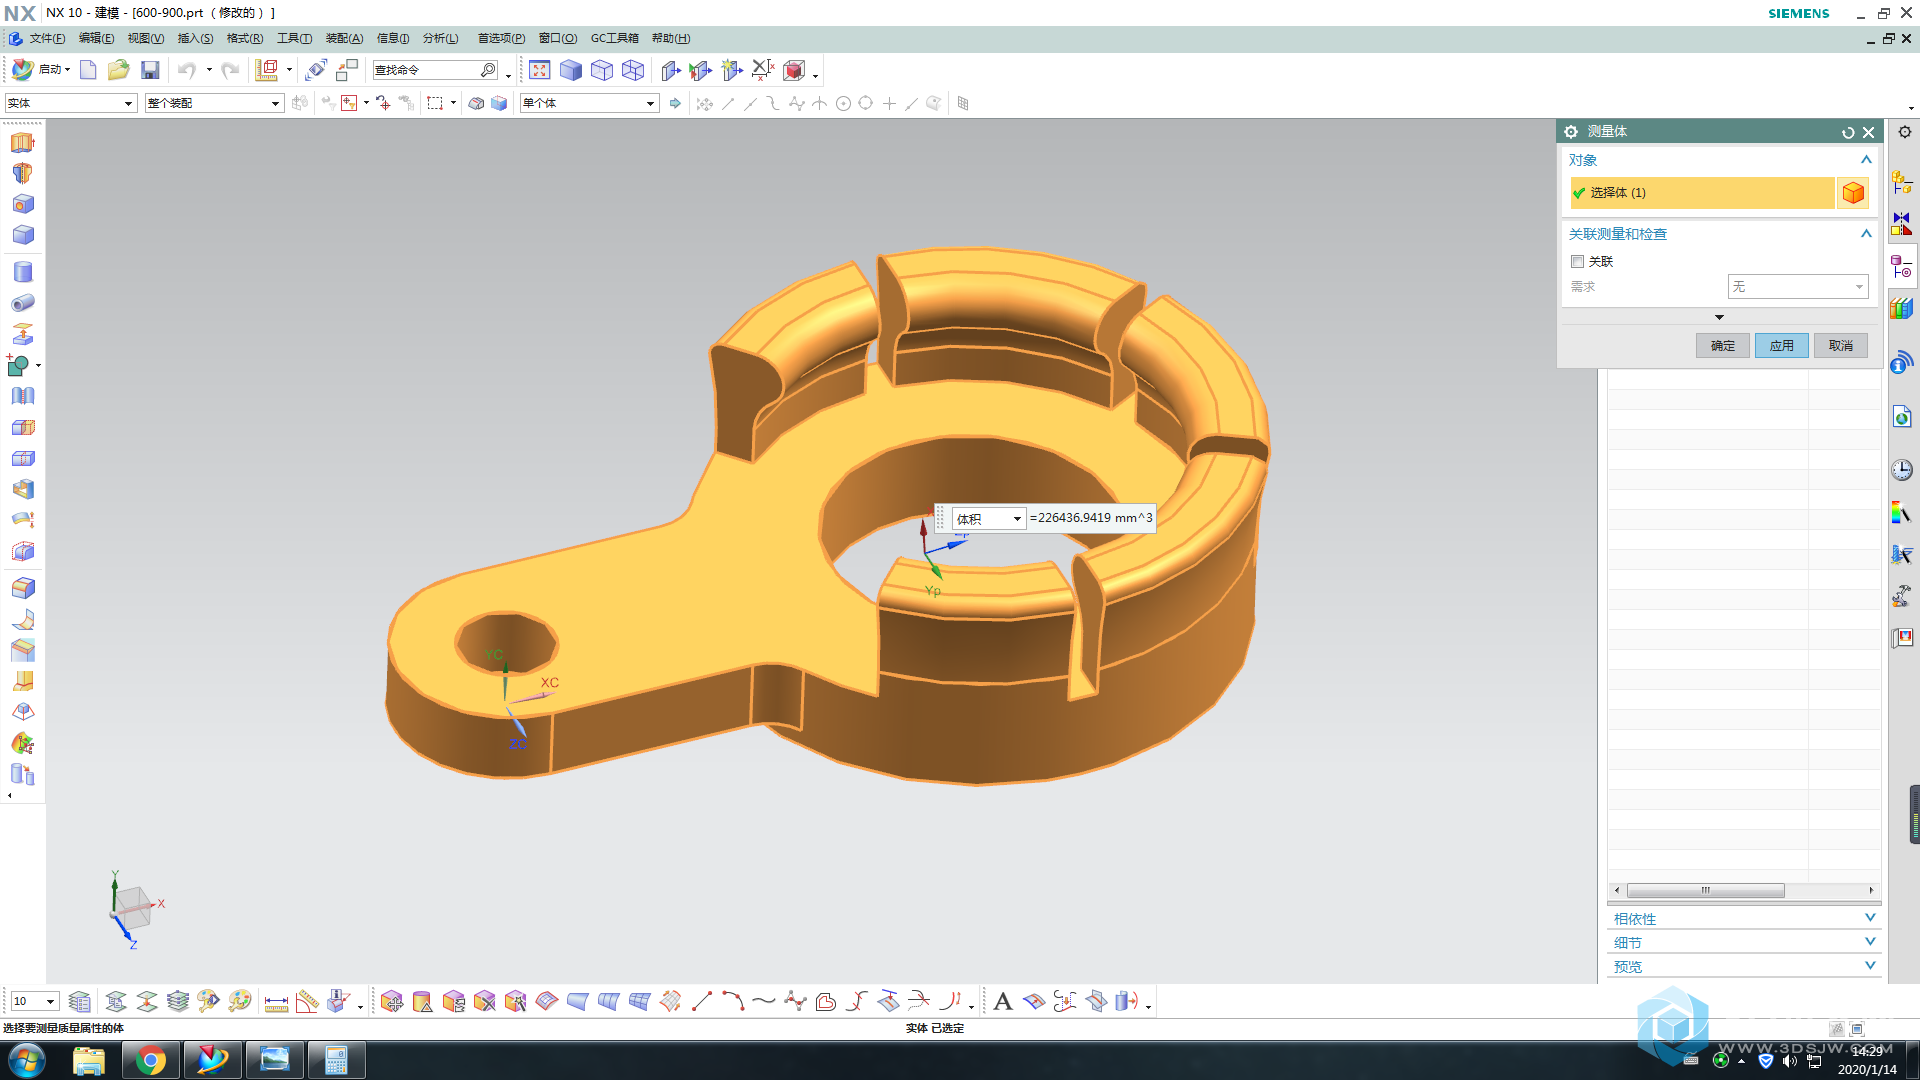Click the Clip section red cube icon
Screen dimensions: 1920x1080
click(794, 70)
